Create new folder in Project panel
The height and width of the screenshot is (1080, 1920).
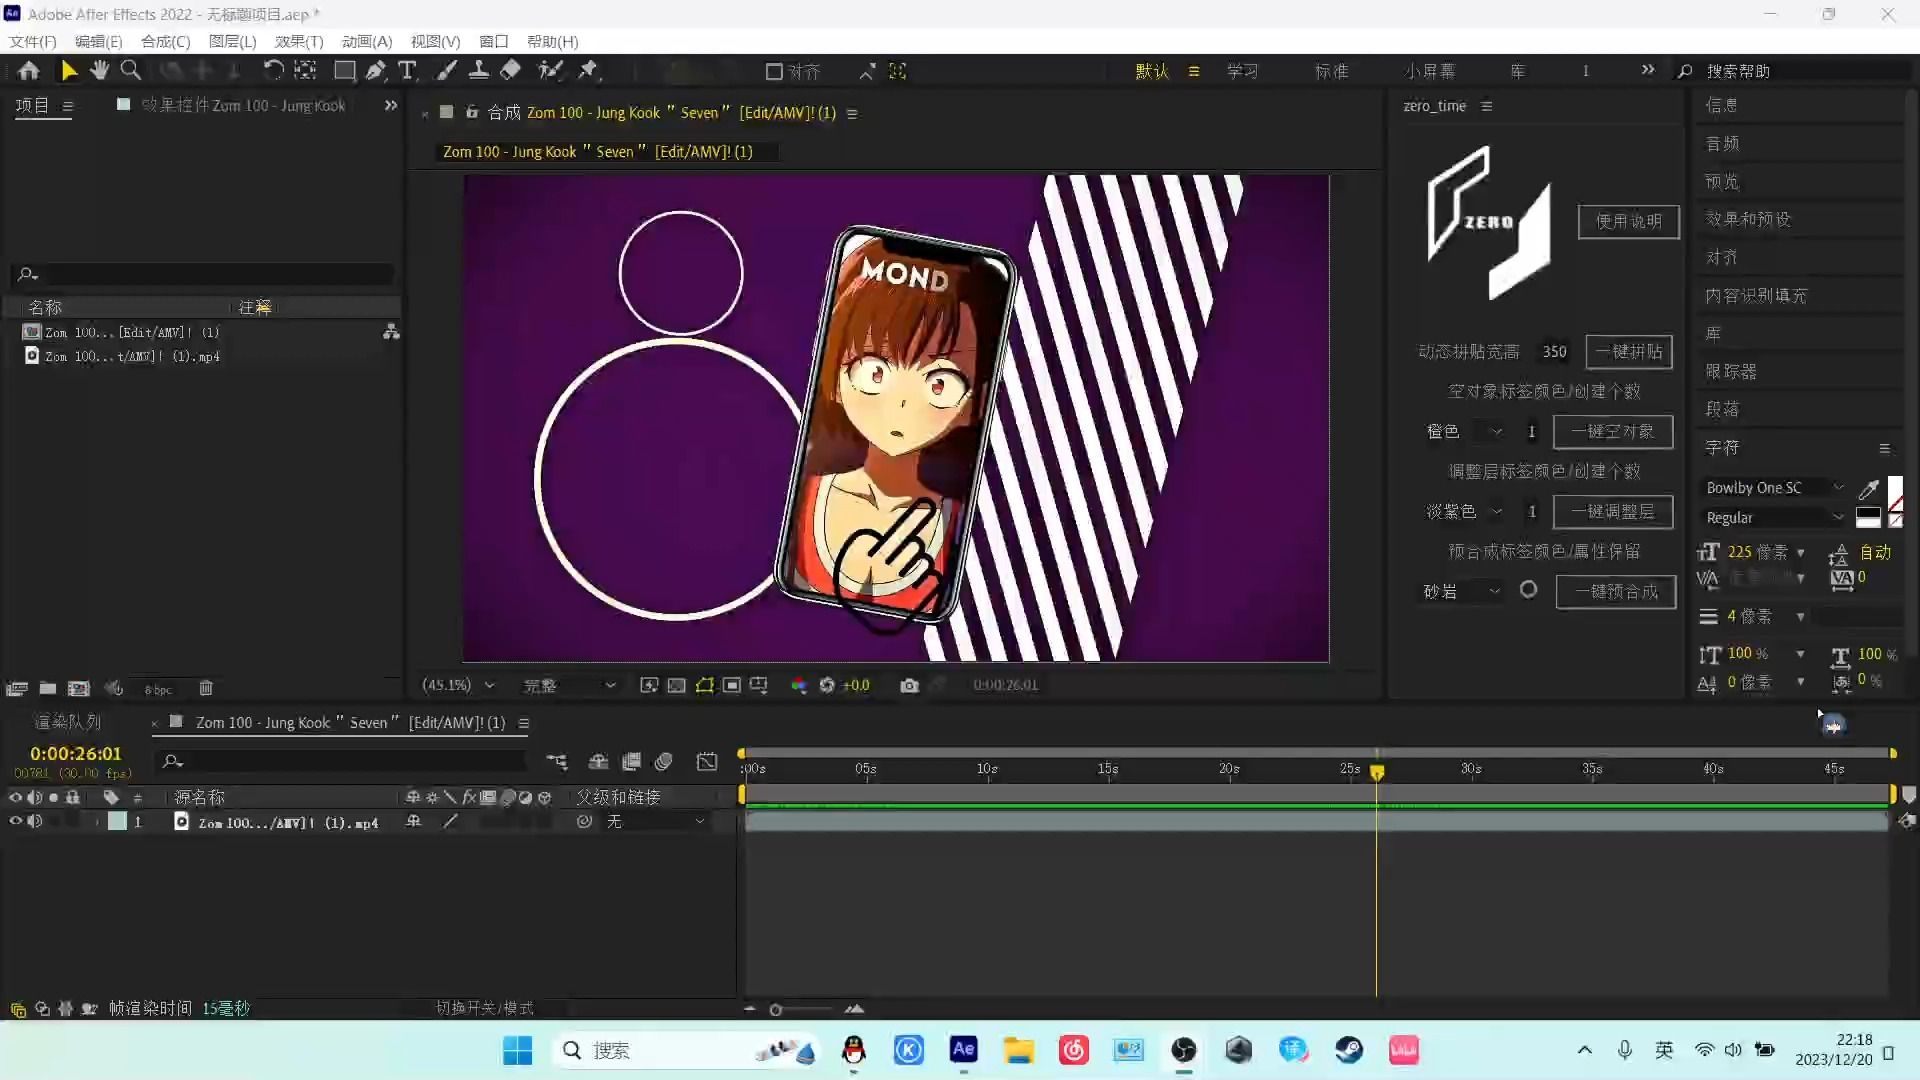(47, 688)
